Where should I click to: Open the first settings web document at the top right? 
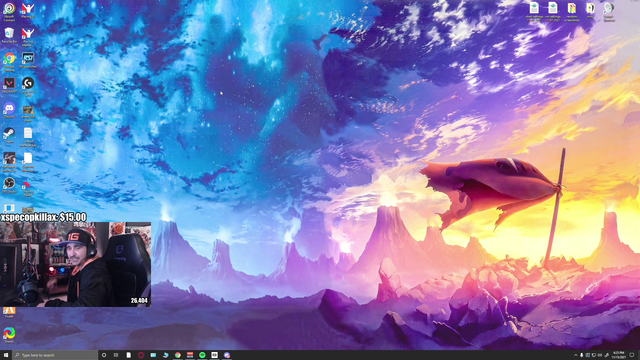pyautogui.click(x=534, y=11)
